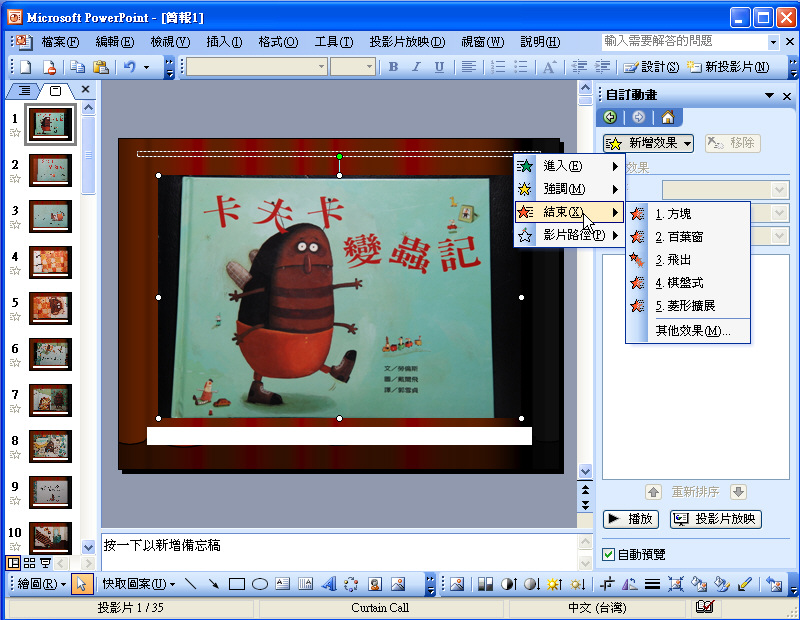Click the help question input box
Screen dimensions: 800x620
(x=684, y=41)
